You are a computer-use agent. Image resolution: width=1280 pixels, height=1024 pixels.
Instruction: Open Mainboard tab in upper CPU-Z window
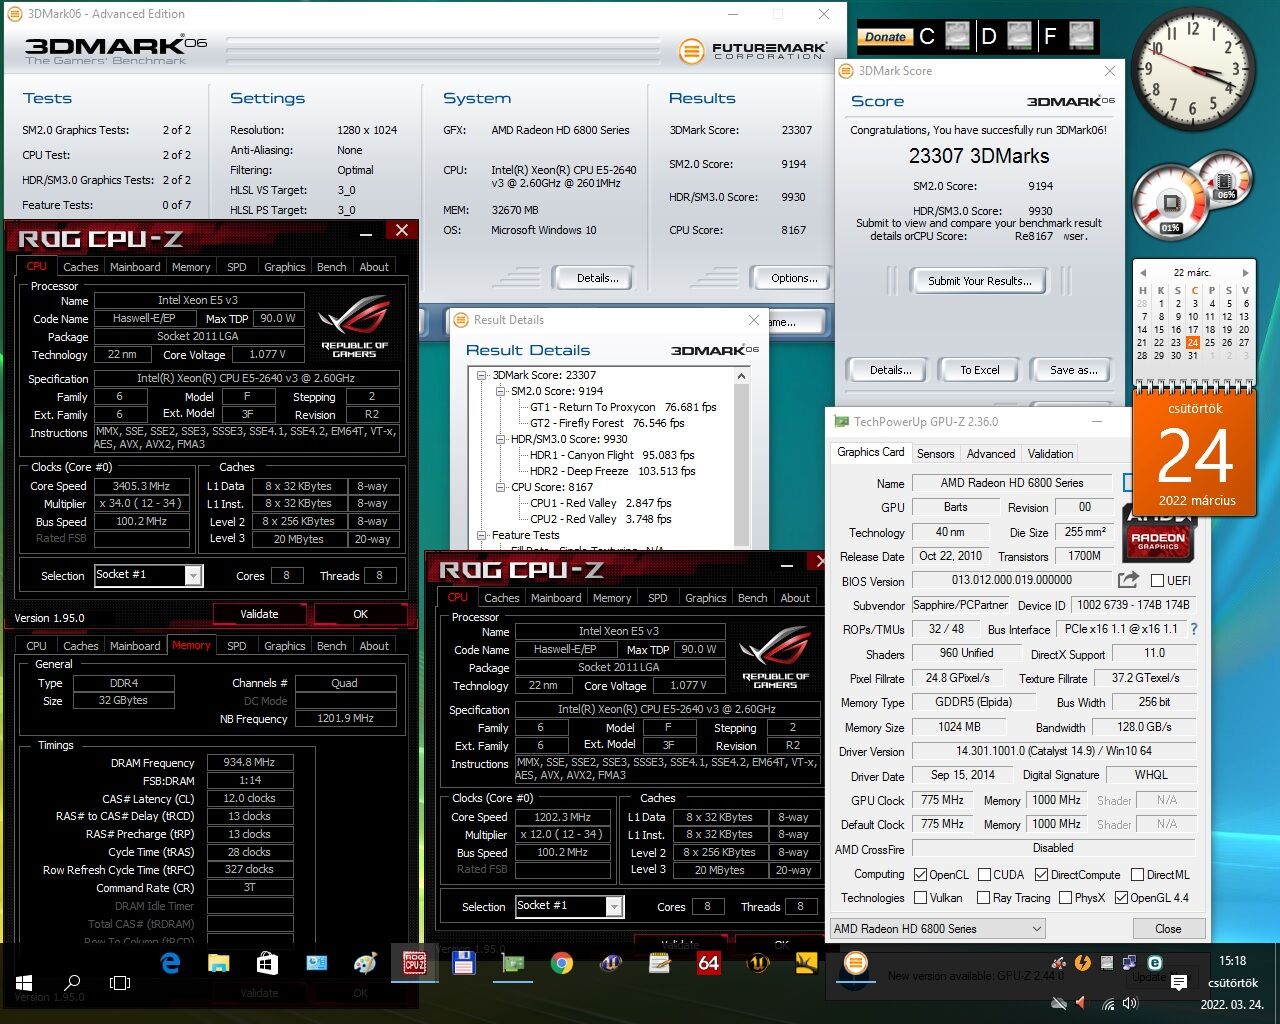[135, 267]
